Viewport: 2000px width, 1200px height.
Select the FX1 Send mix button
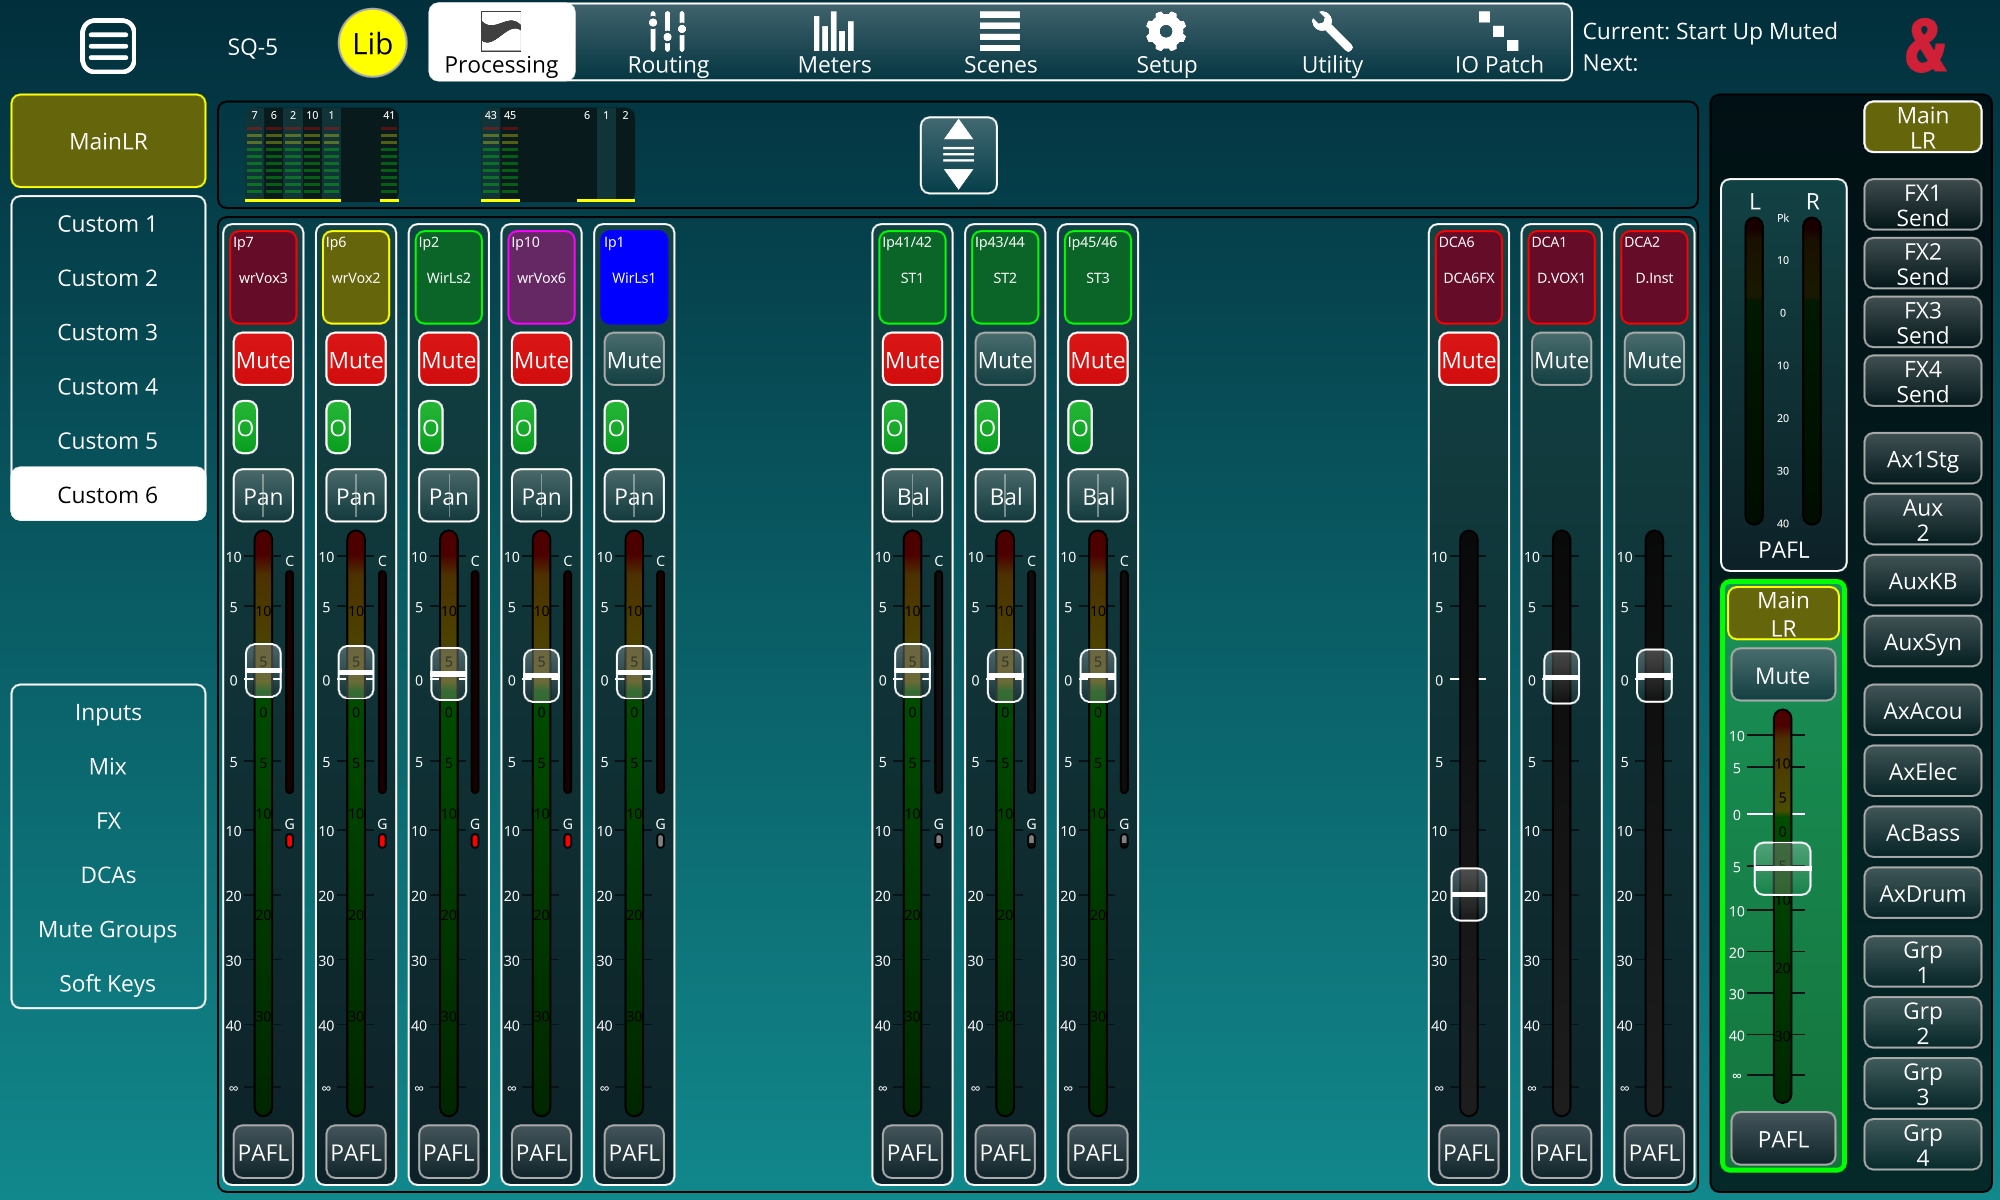pyautogui.click(x=1922, y=205)
